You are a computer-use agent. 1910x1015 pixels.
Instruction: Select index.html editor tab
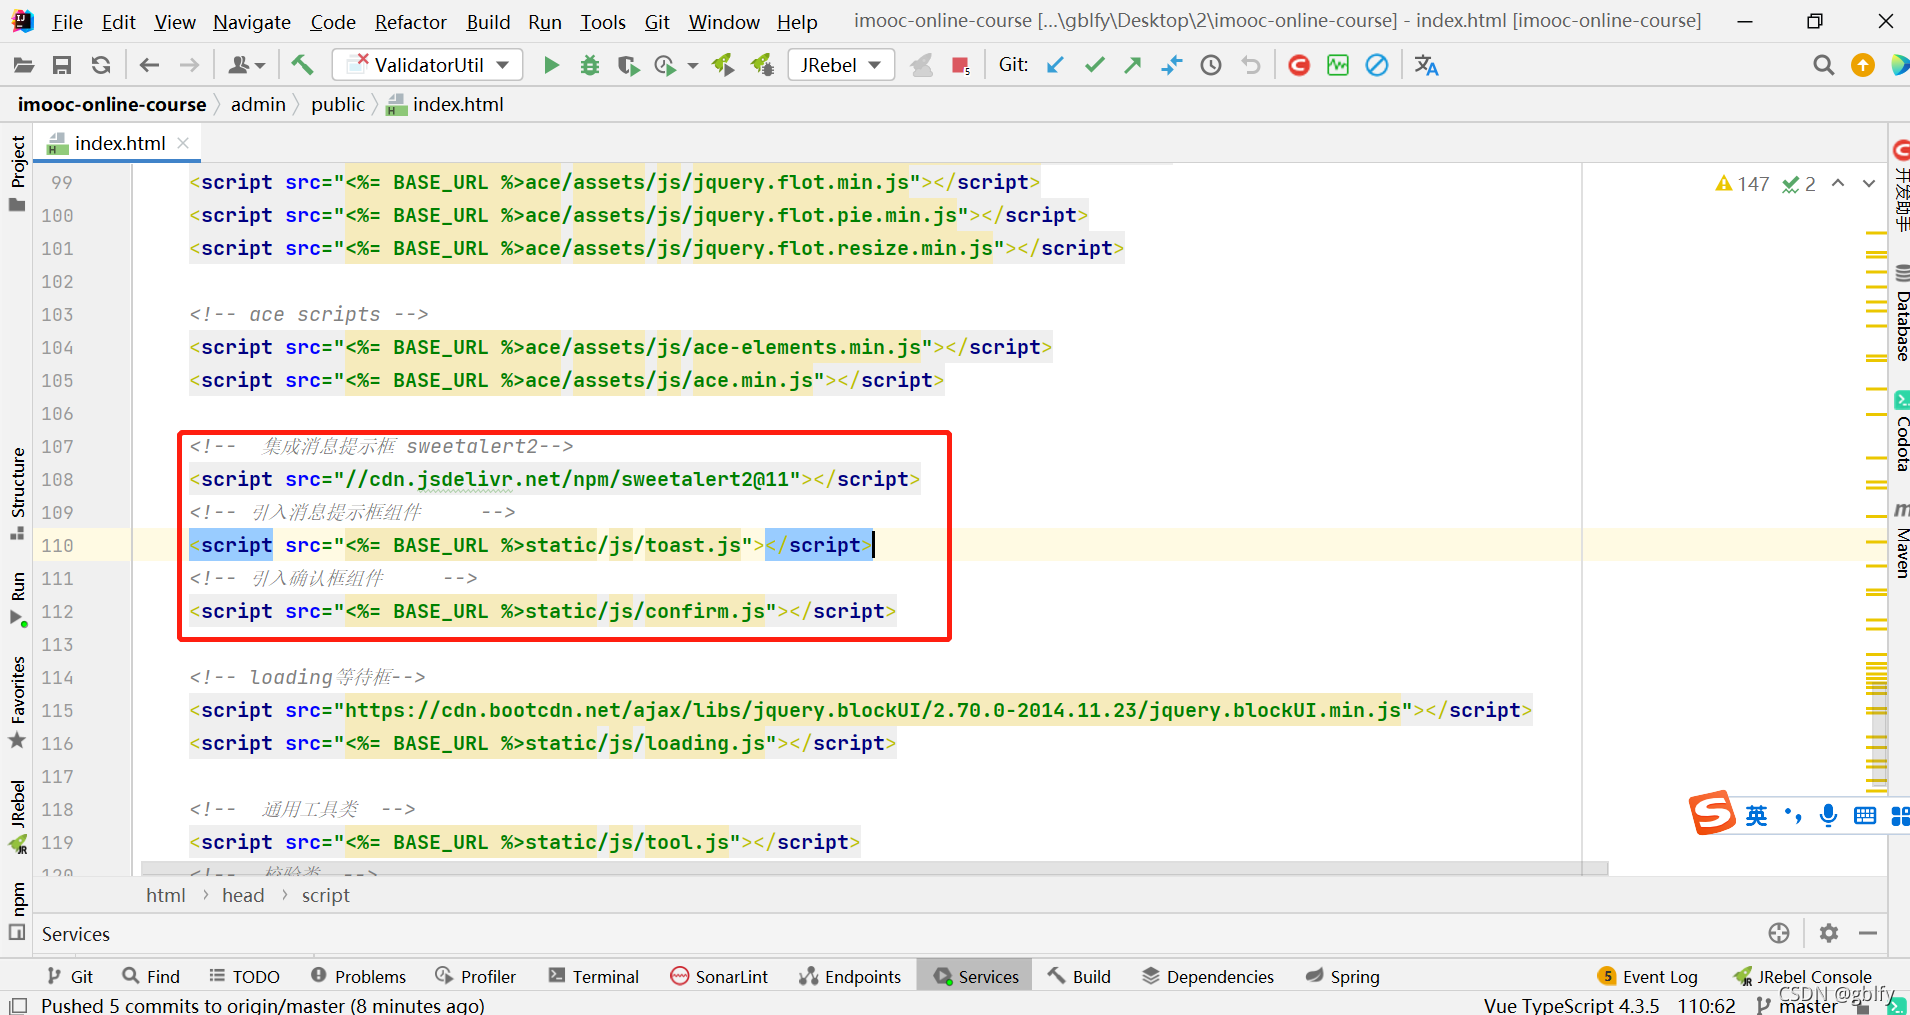click(119, 143)
